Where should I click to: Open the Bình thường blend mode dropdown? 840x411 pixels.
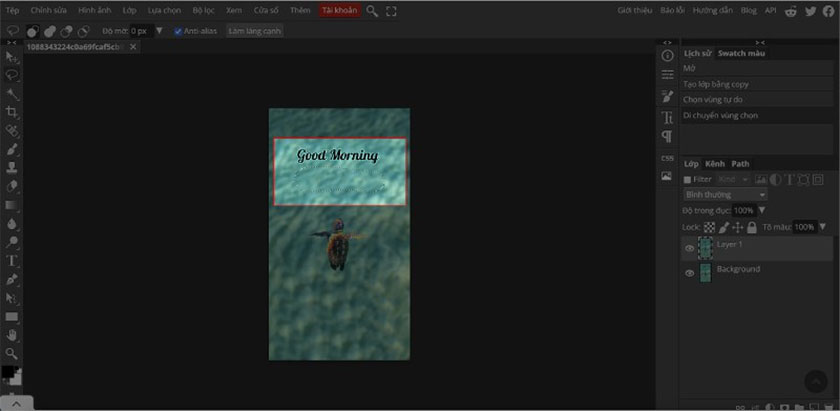pyautogui.click(x=725, y=195)
